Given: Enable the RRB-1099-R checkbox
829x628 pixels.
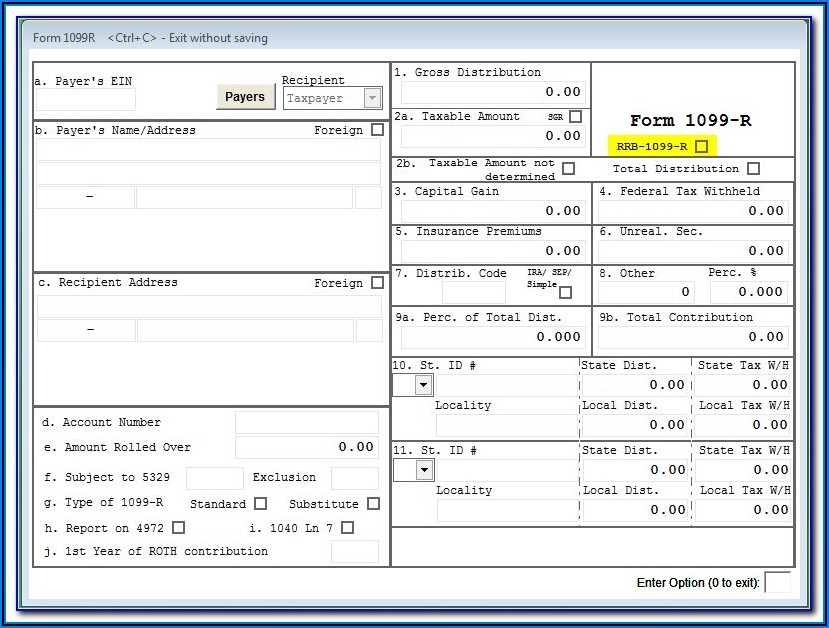Looking at the screenshot, I should (701, 147).
